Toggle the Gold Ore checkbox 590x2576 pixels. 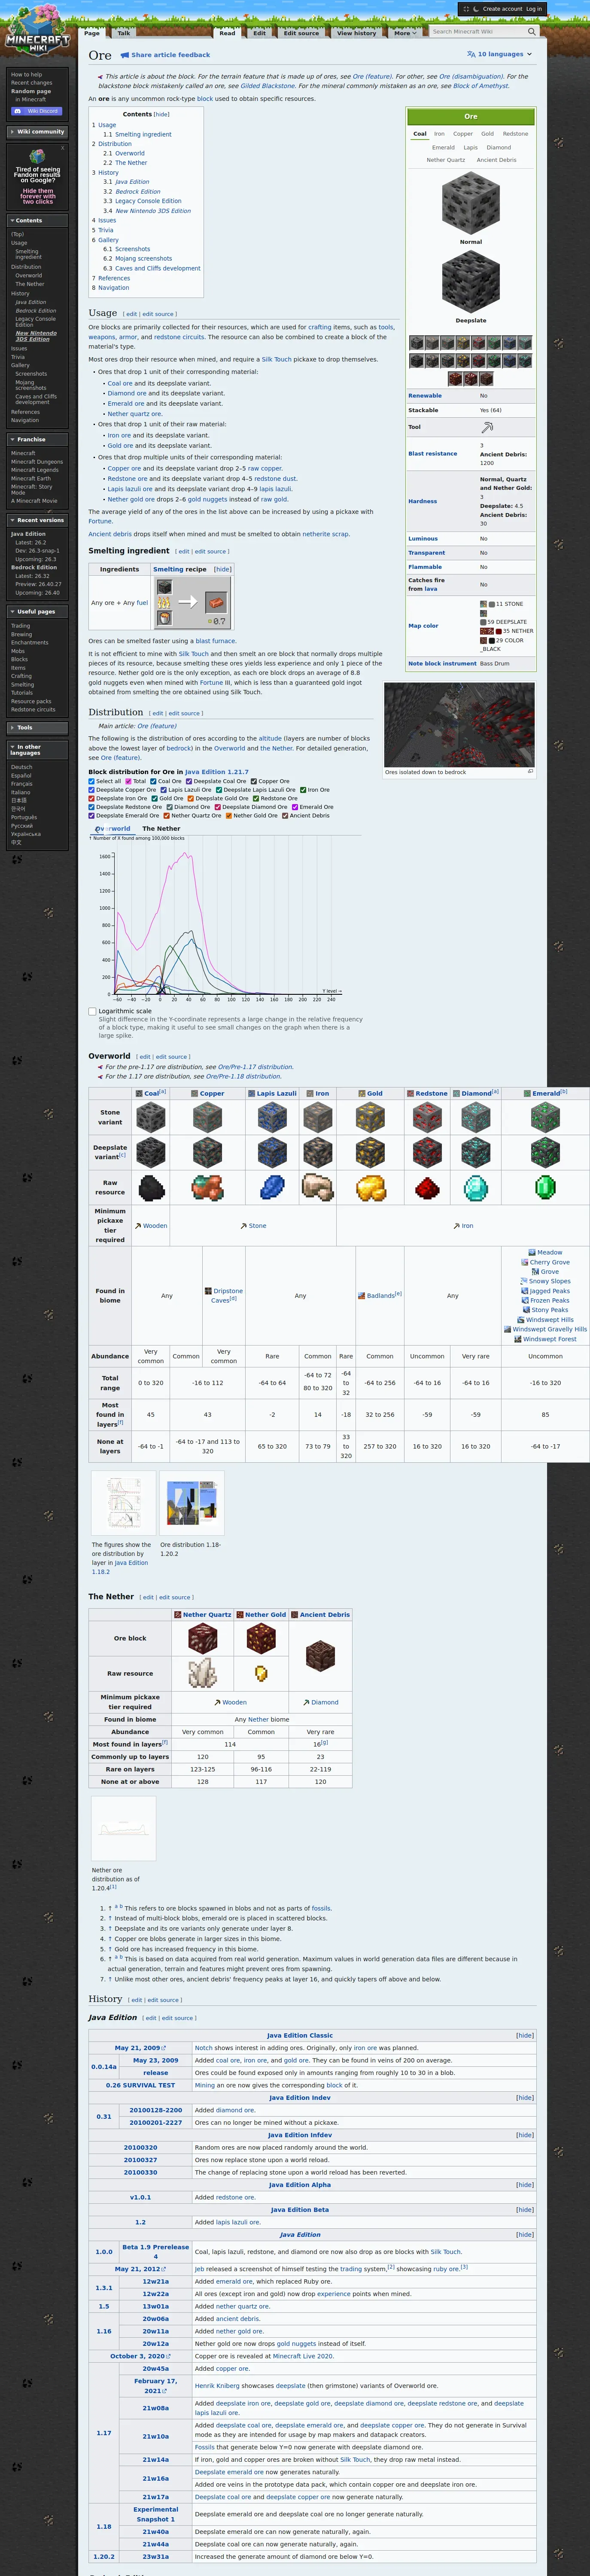tap(155, 798)
